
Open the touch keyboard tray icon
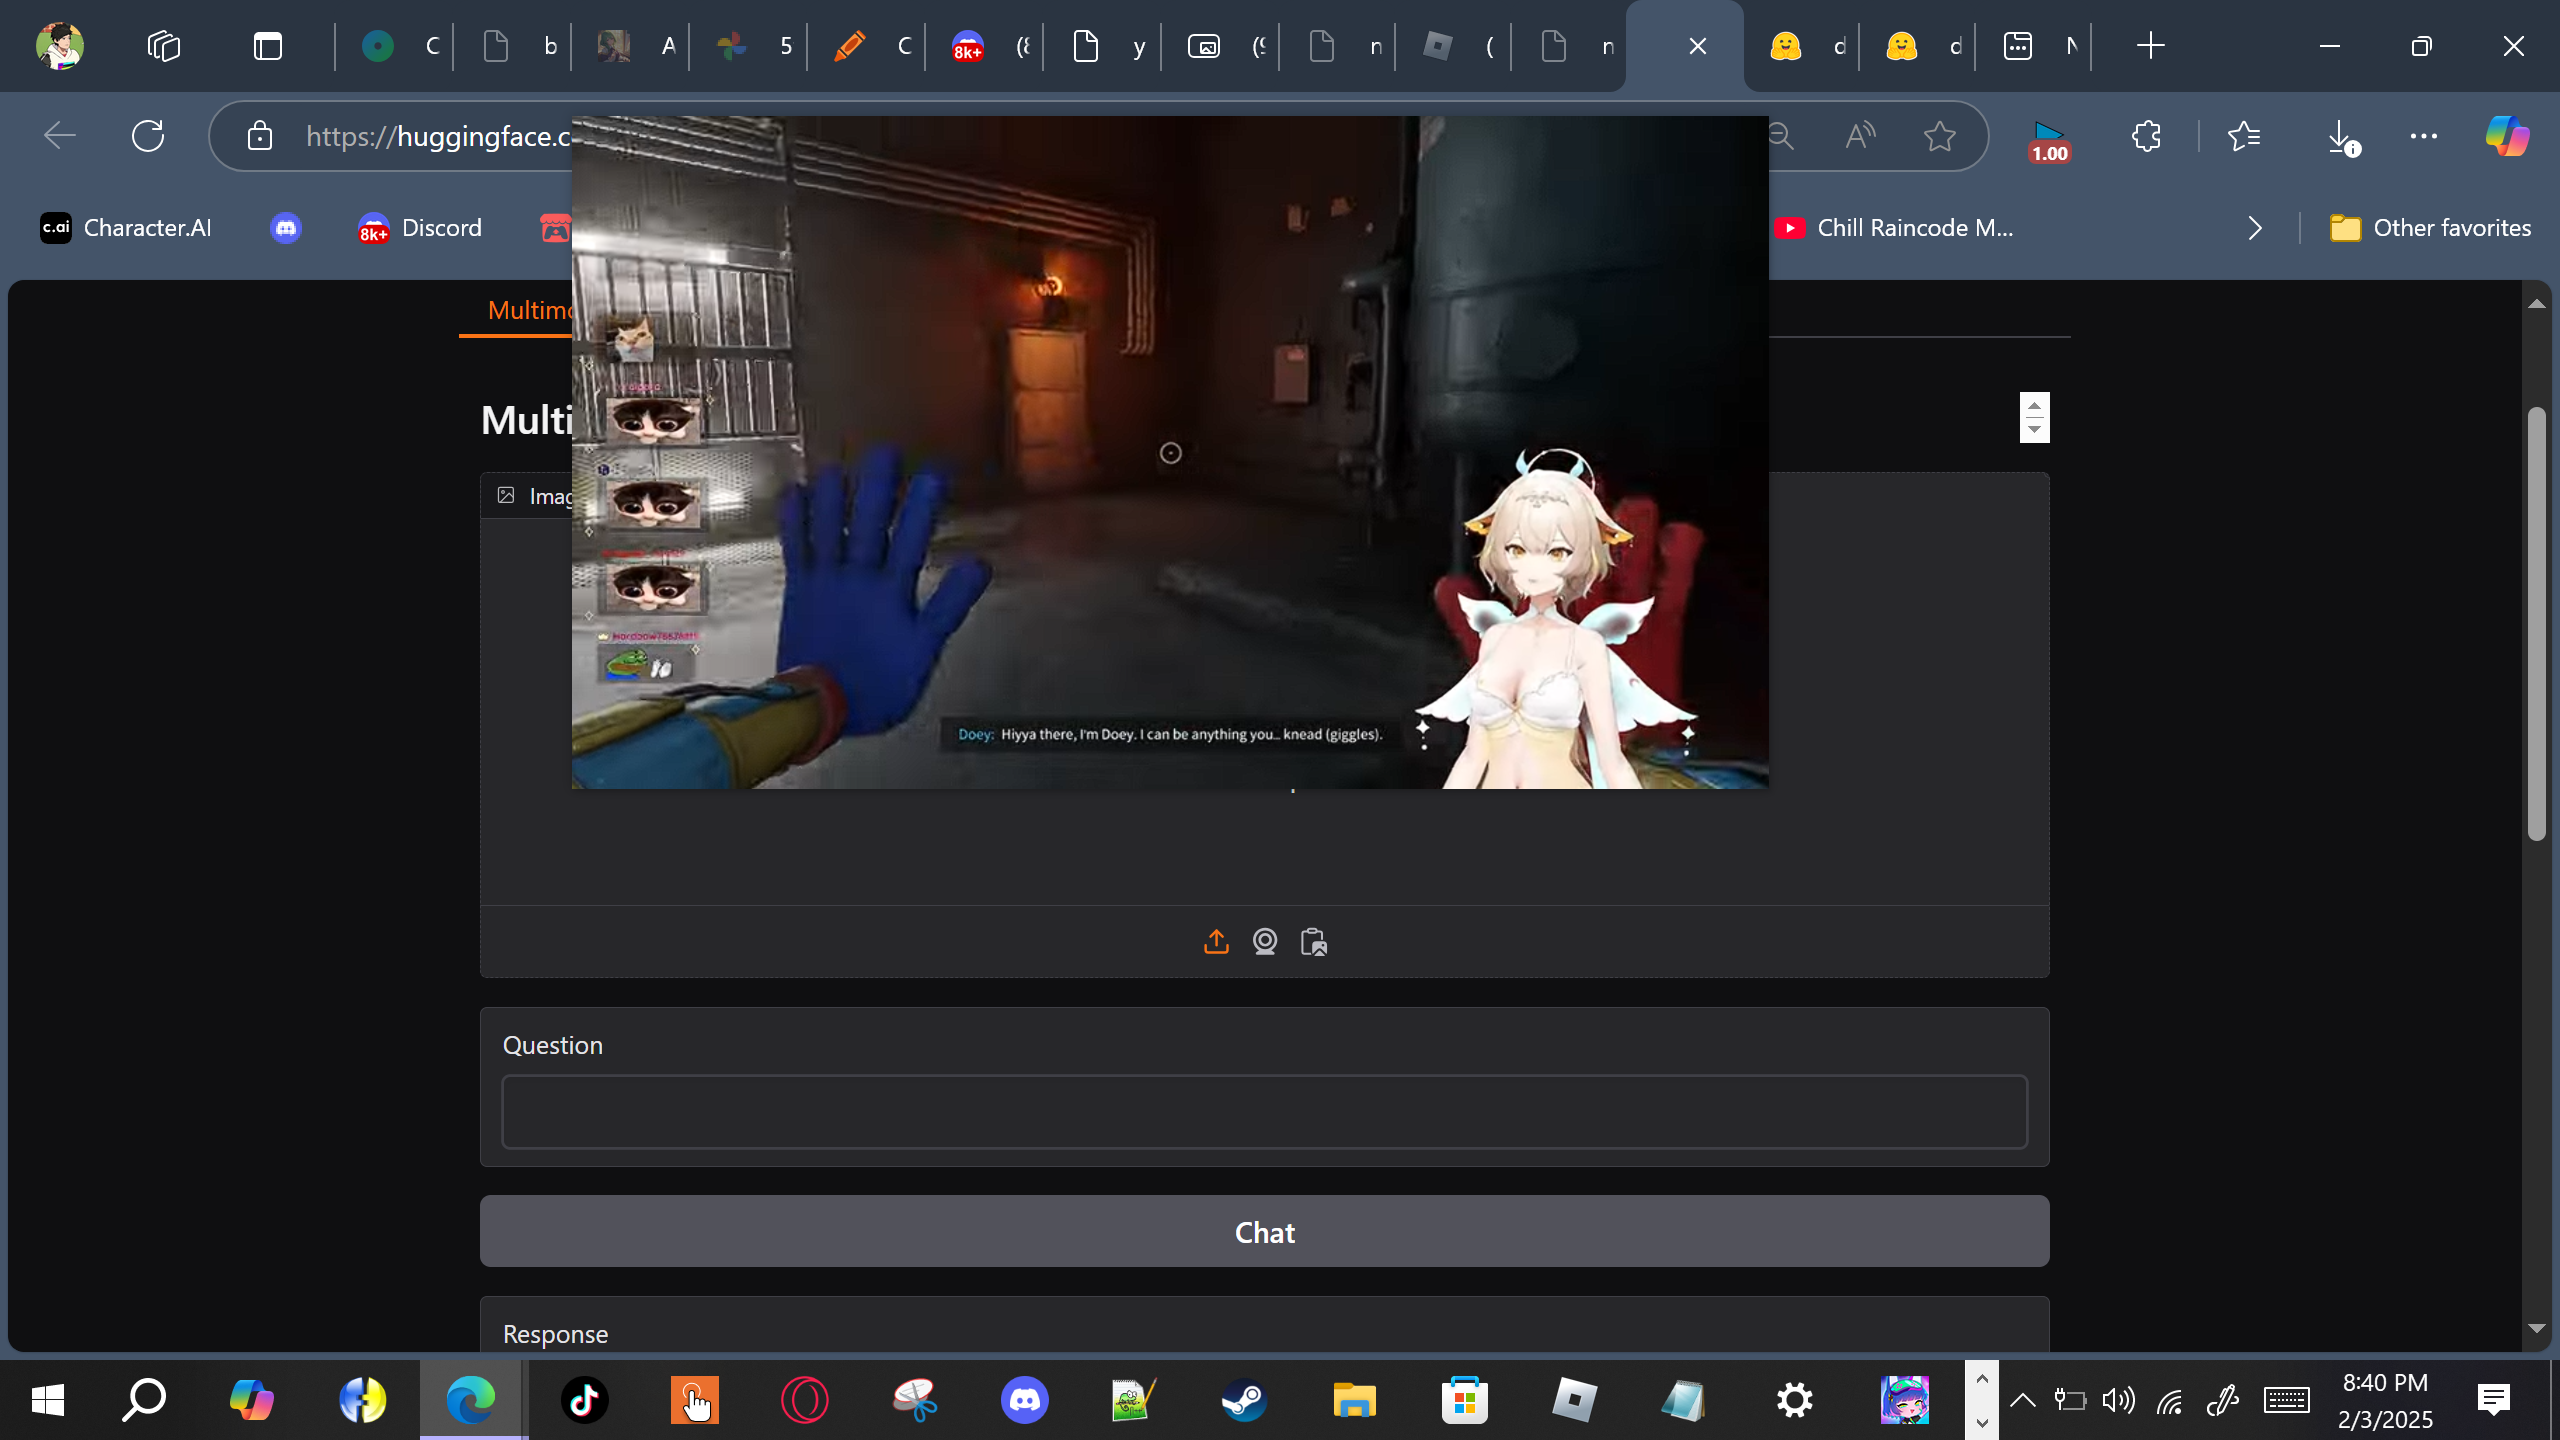[2287, 1400]
